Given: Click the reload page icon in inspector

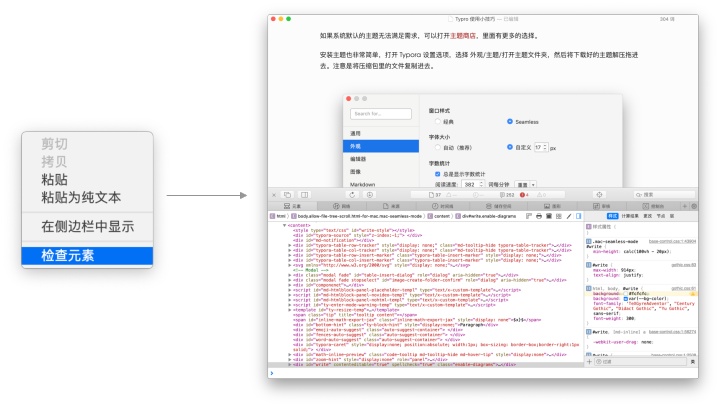Looking at the screenshot, I should tap(352, 195).
